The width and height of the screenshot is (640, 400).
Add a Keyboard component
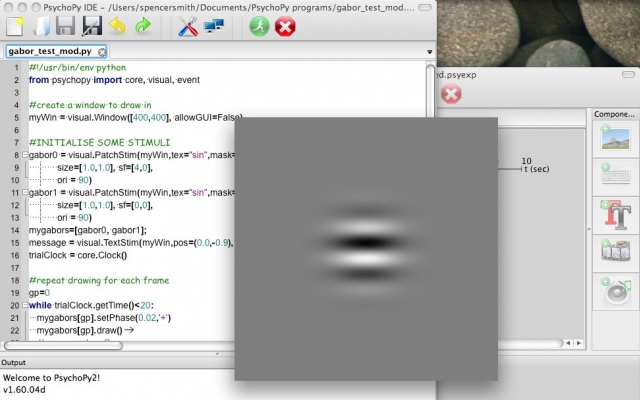coord(615,175)
